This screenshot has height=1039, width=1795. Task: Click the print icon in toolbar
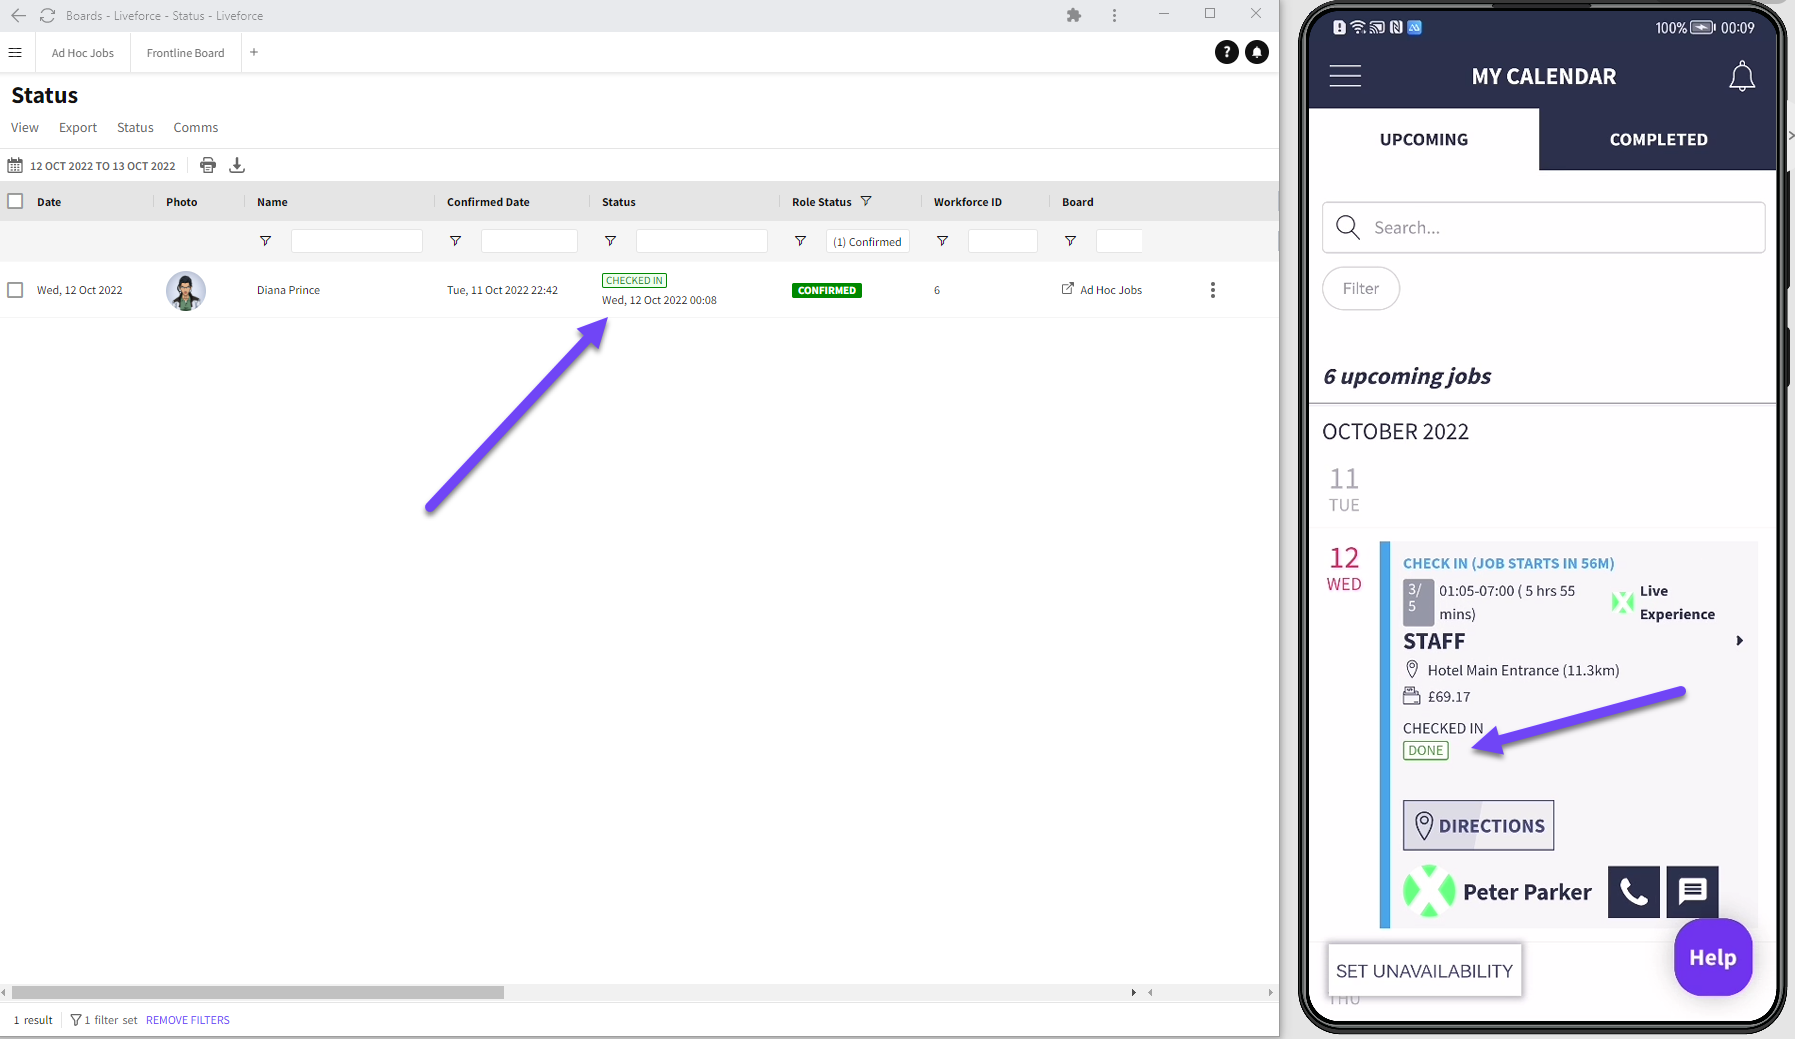pyautogui.click(x=208, y=165)
